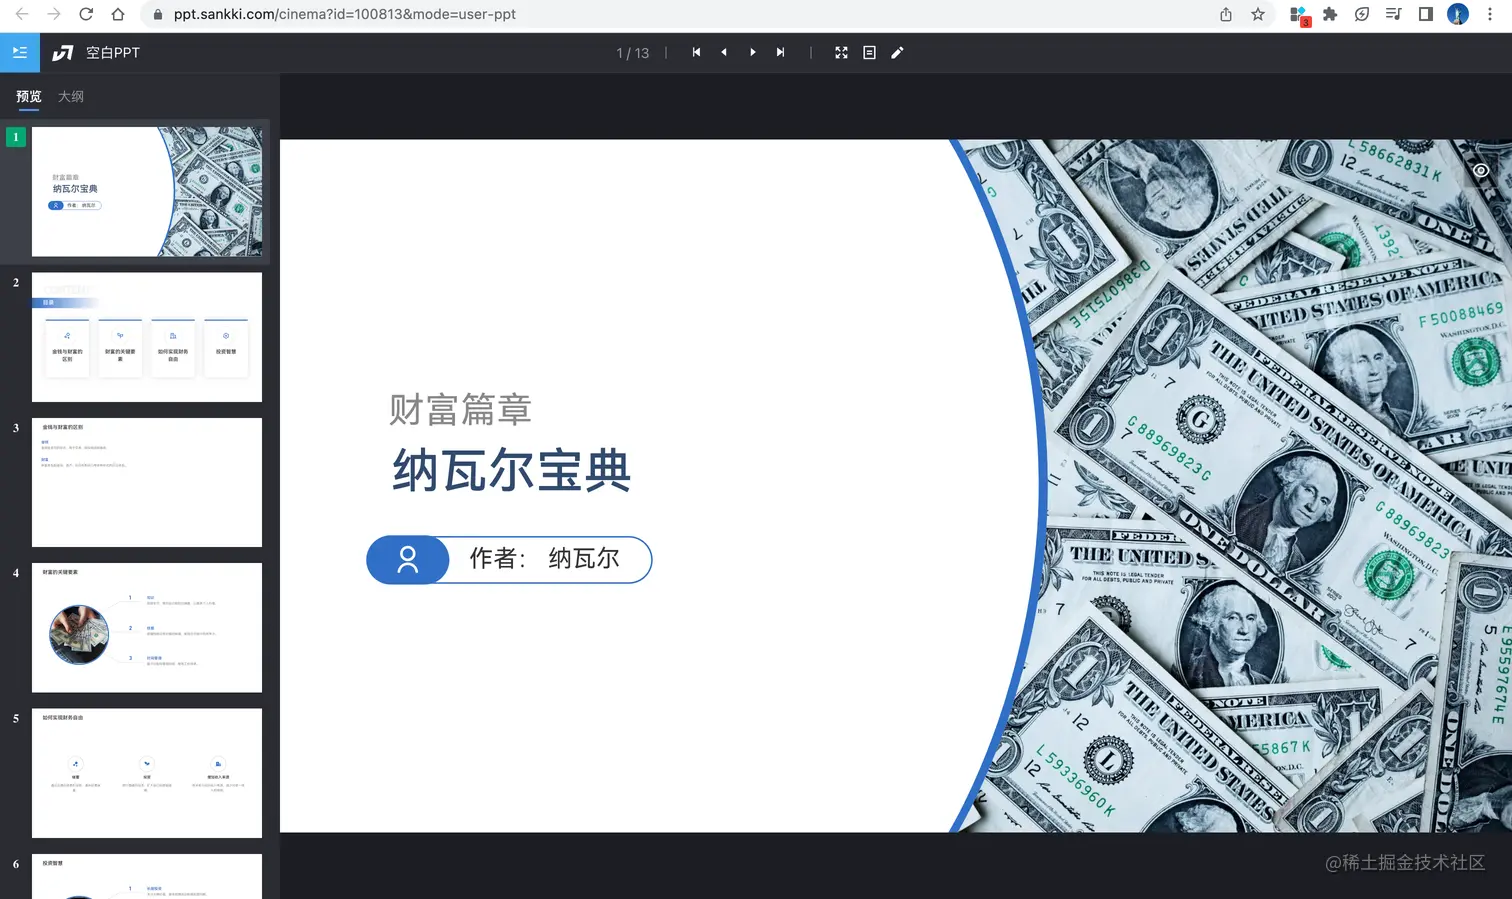The image size is (1512, 899).
Task: Select slide 3 thumbnail
Action: pos(147,482)
